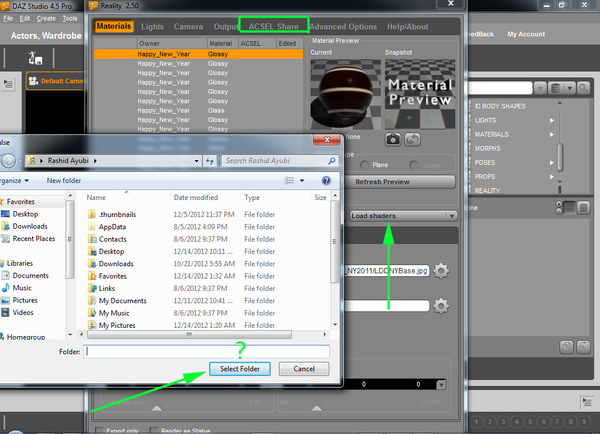
Task: Select the Glass material row for Happy_New_Year
Action: tap(198, 110)
